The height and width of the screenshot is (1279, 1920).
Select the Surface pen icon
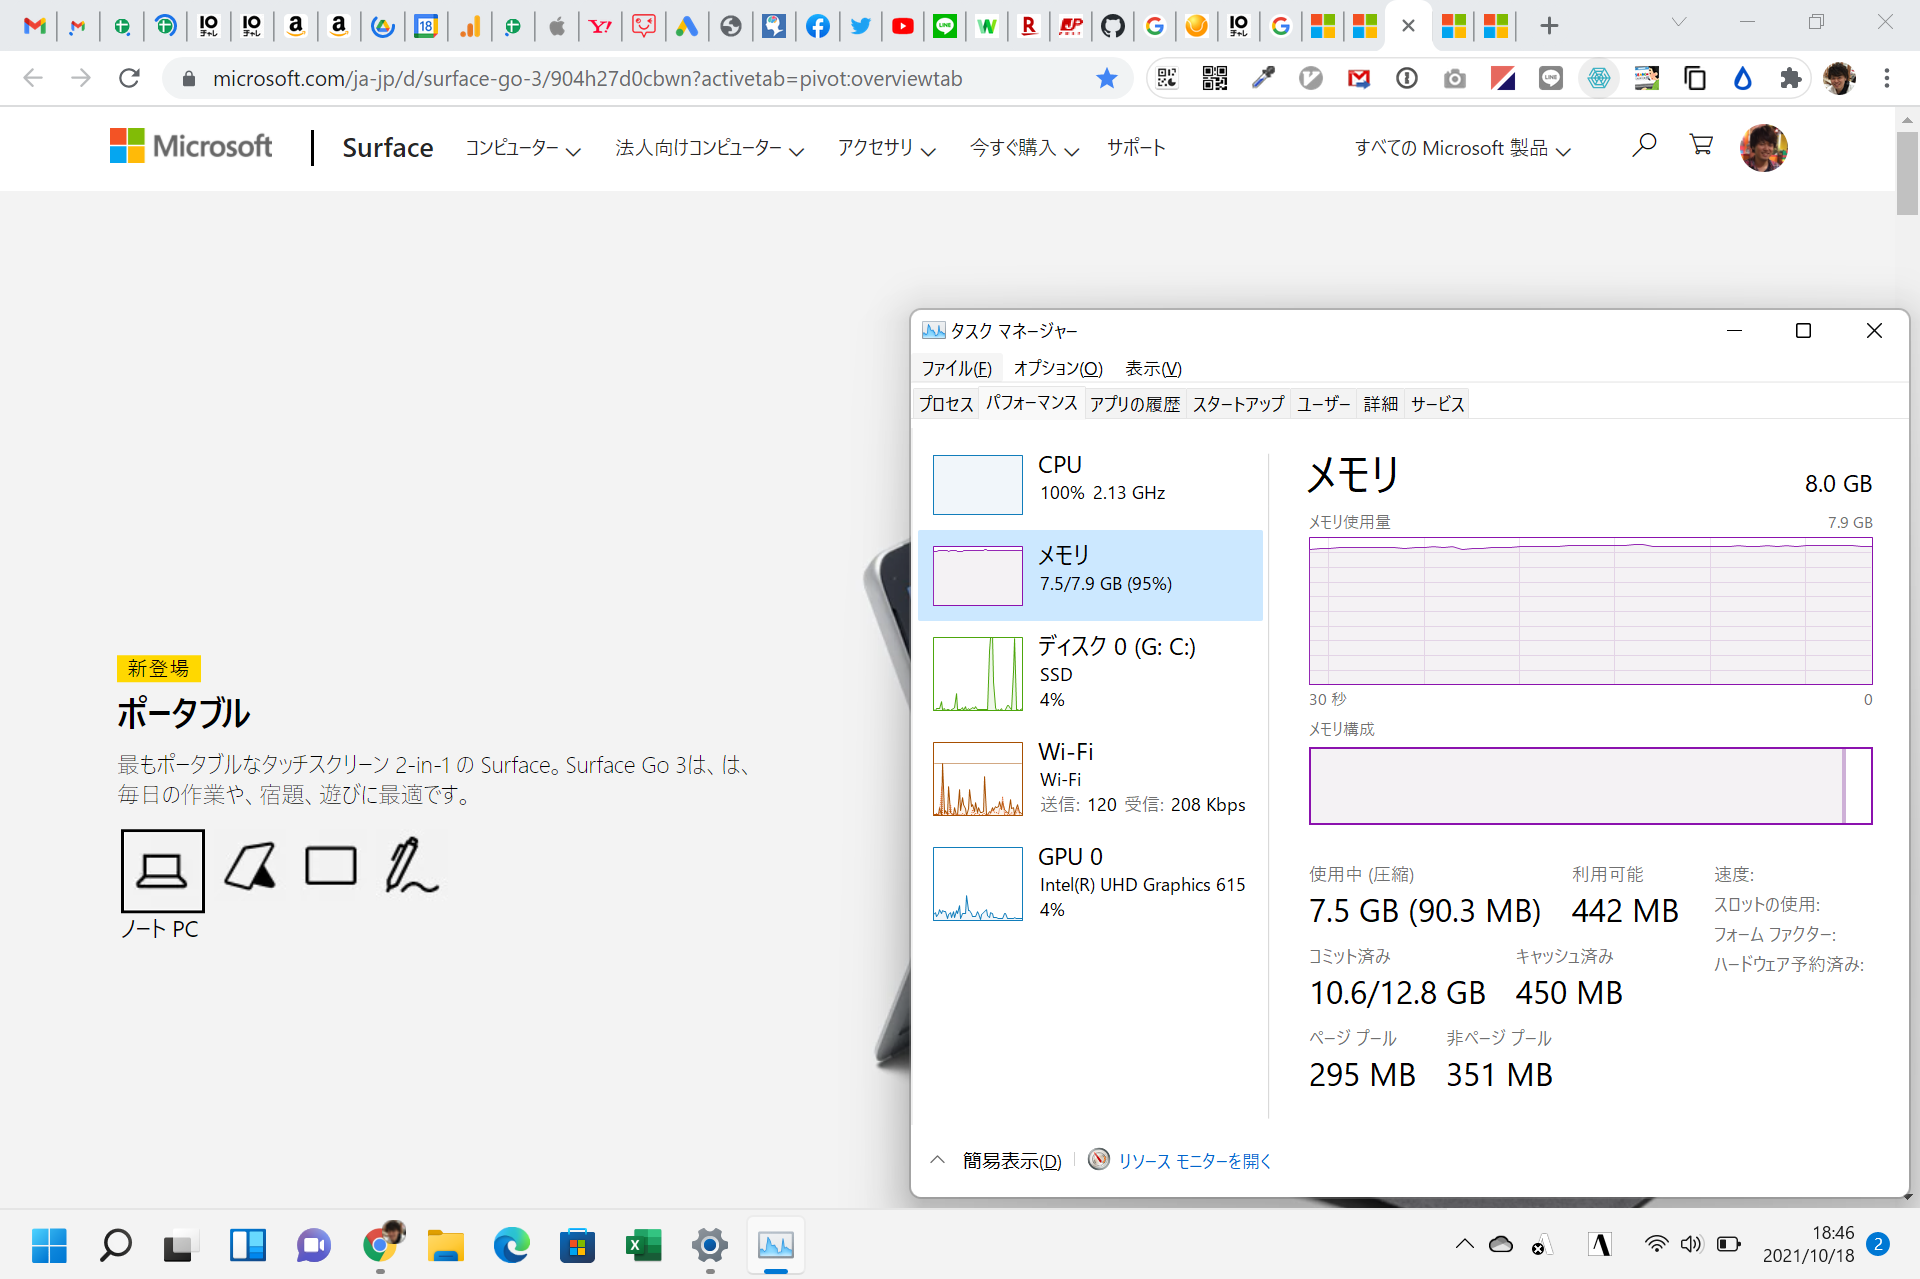coord(411,866)
